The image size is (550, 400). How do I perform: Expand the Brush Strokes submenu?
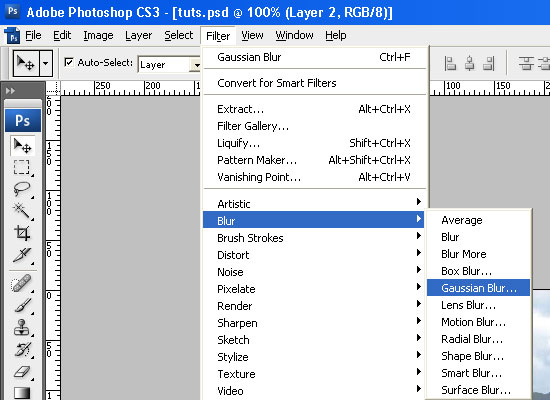[314, 238]
